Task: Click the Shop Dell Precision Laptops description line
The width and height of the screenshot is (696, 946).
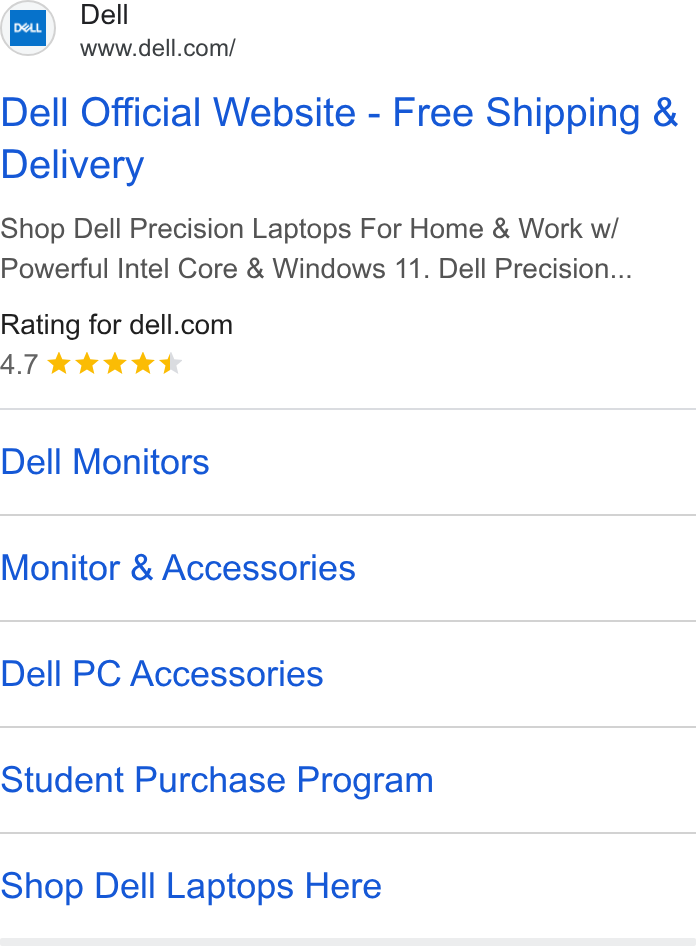Action: point(309,229)
